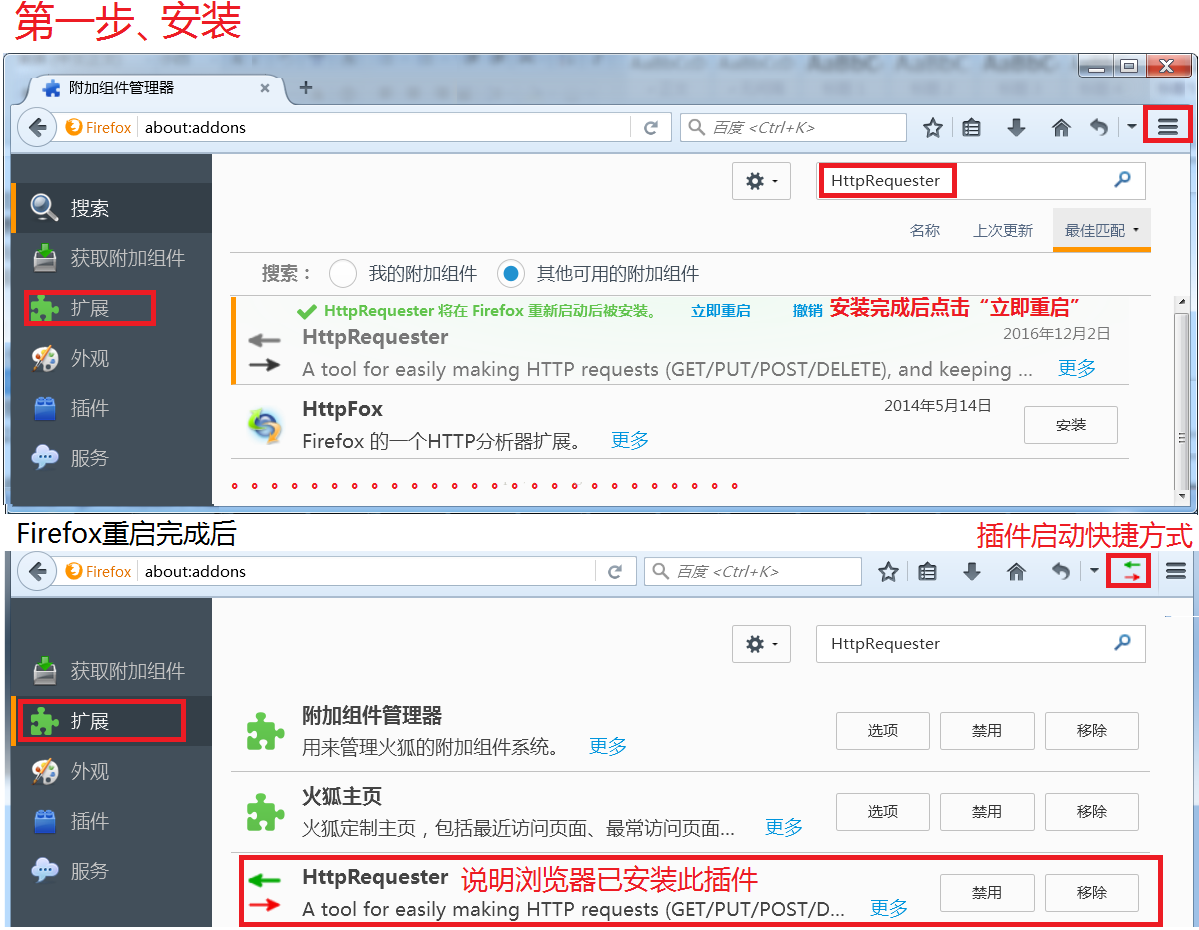This screenshot has width=1199, height=930.
Task: Sort add-ons by 名称
Action: coord(924,230)
